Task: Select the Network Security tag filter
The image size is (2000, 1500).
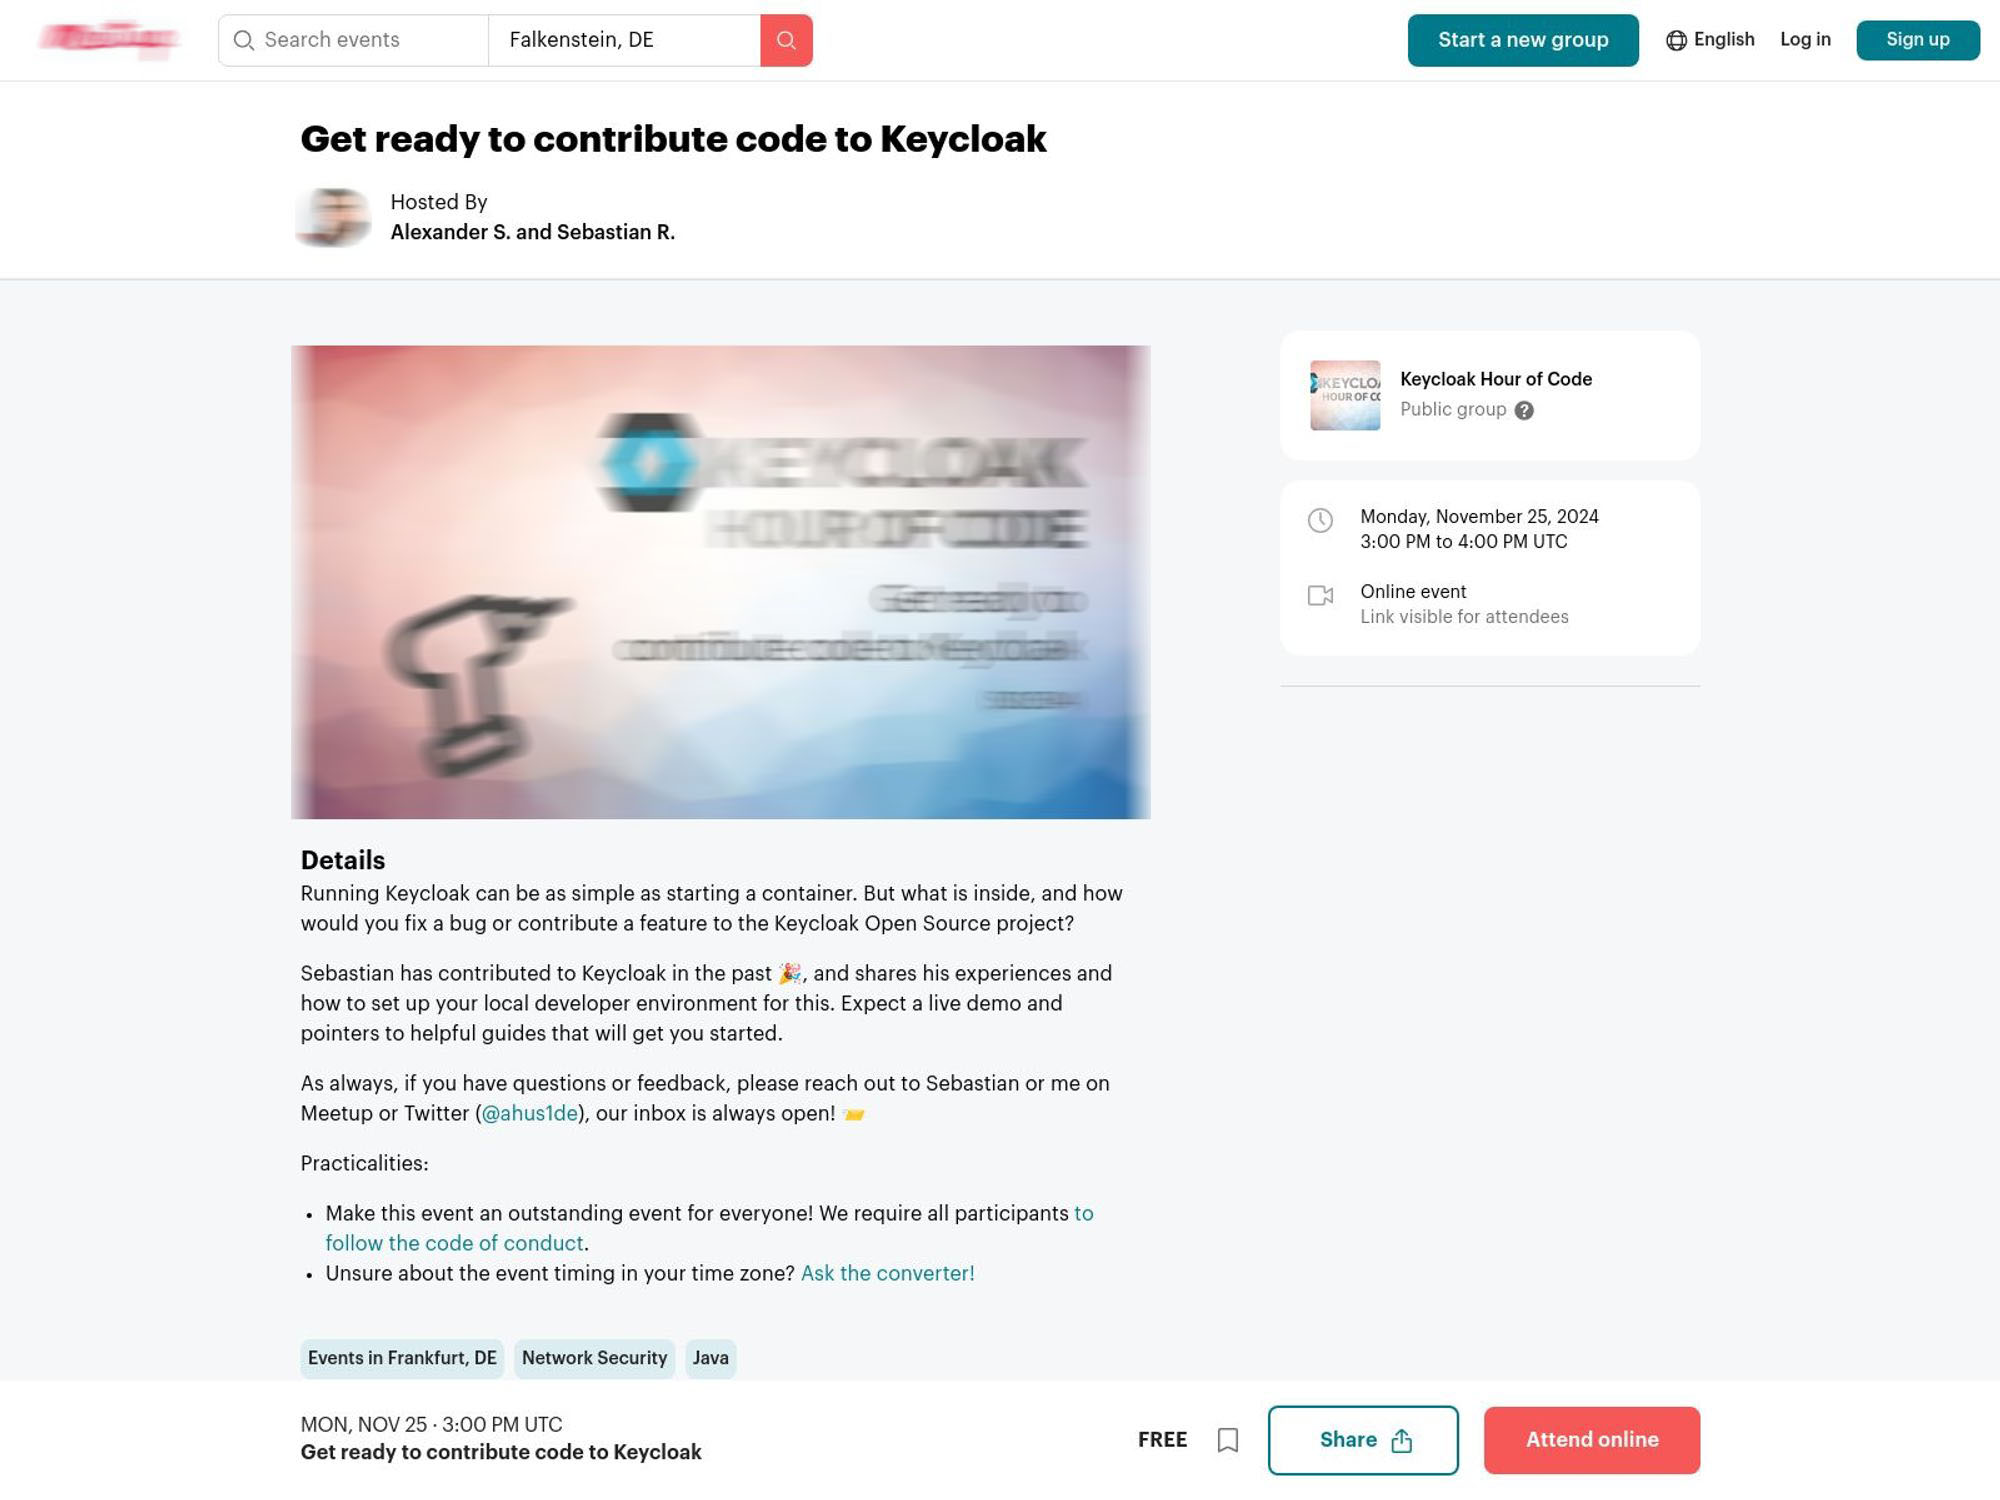Action: 594,1358
